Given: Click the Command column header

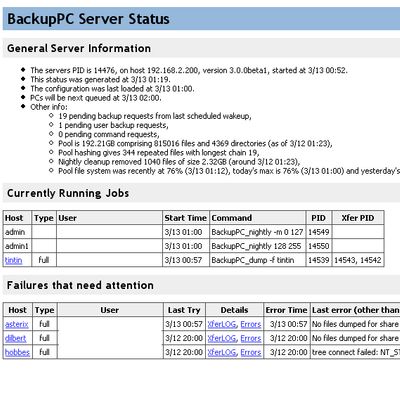Looking at the screenshot, I should pos(257,218).
